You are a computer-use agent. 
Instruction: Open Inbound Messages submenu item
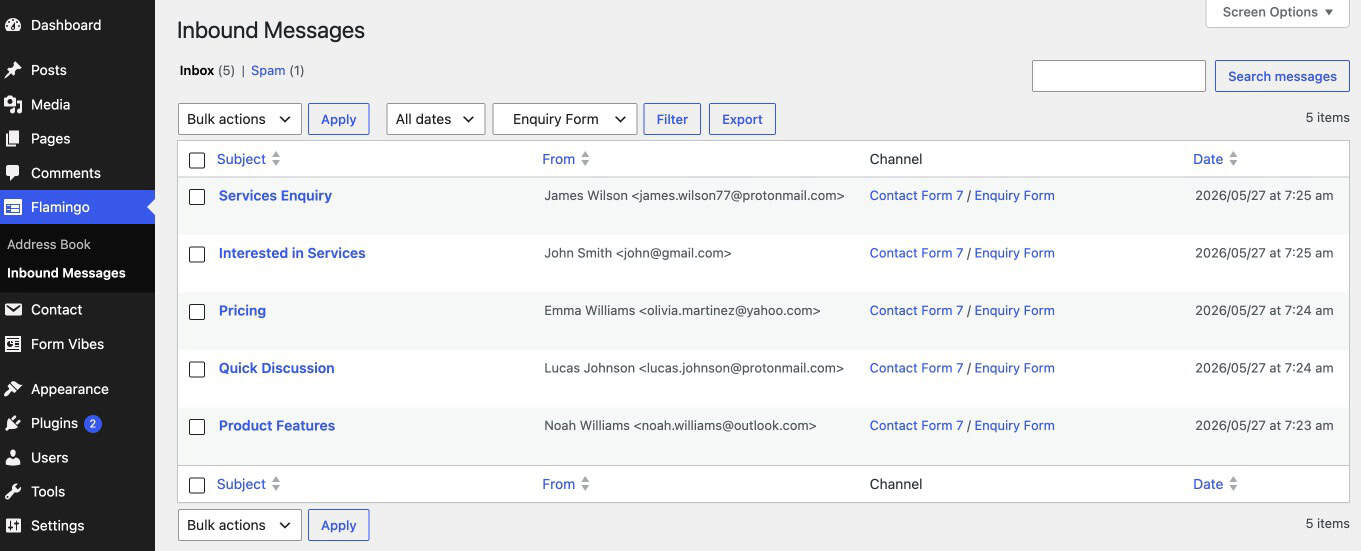click(66, 273)
